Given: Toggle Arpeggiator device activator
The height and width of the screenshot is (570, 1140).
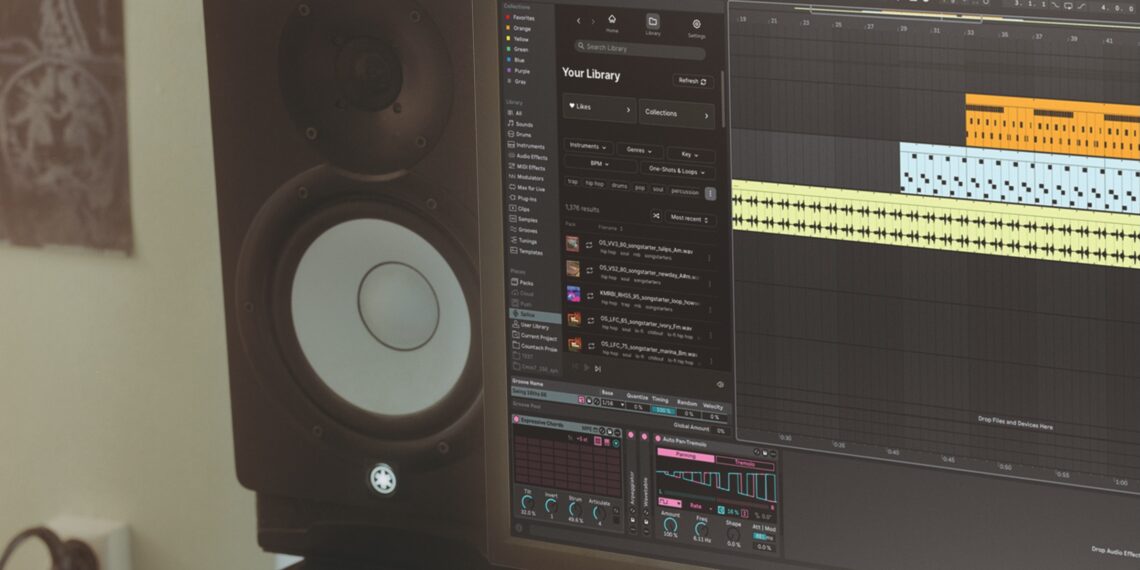Looking at the screenshot, I should pos(630,435).
